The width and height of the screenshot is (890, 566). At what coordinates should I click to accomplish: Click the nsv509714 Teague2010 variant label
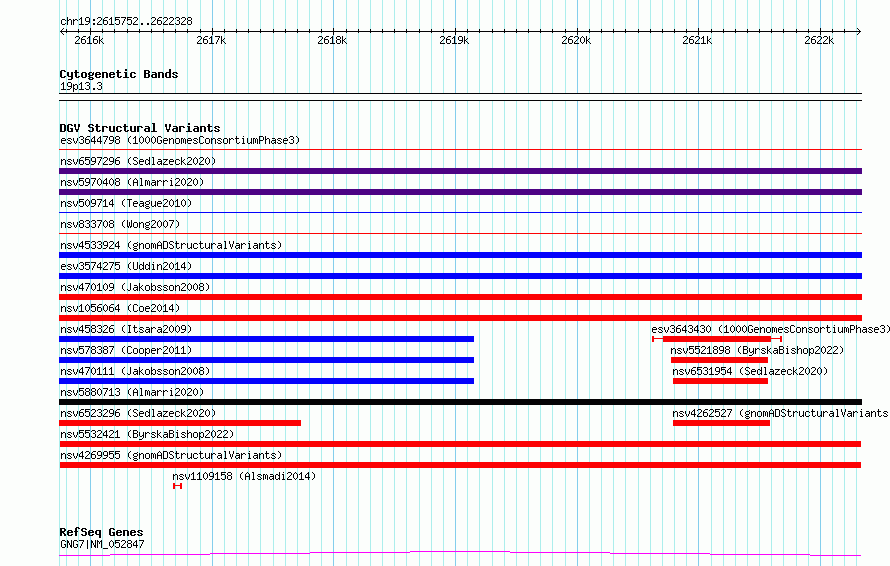126,203
